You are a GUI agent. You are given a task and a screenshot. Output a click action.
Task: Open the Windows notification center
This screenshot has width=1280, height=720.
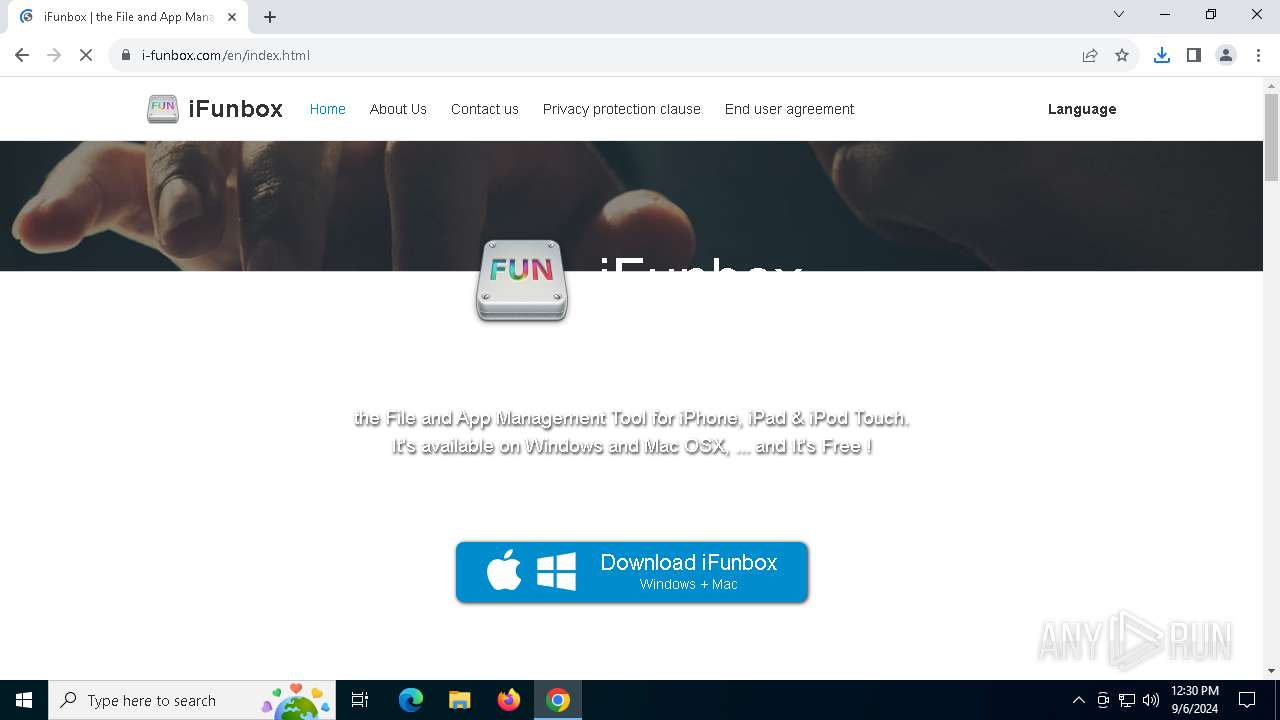pyautogui.click(x=1247, y=700)
